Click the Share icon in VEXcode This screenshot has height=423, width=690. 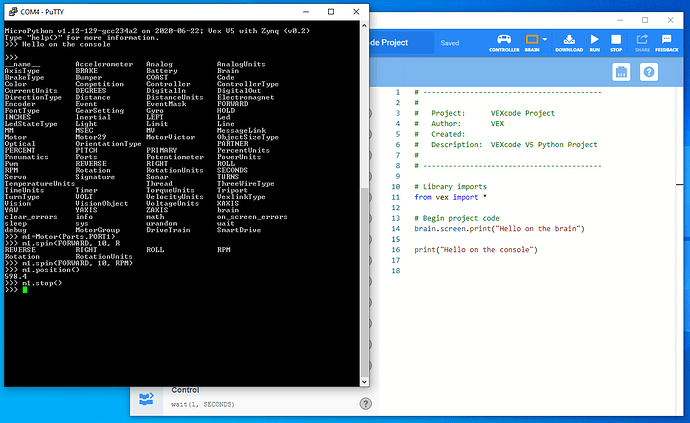pos(642,43)
